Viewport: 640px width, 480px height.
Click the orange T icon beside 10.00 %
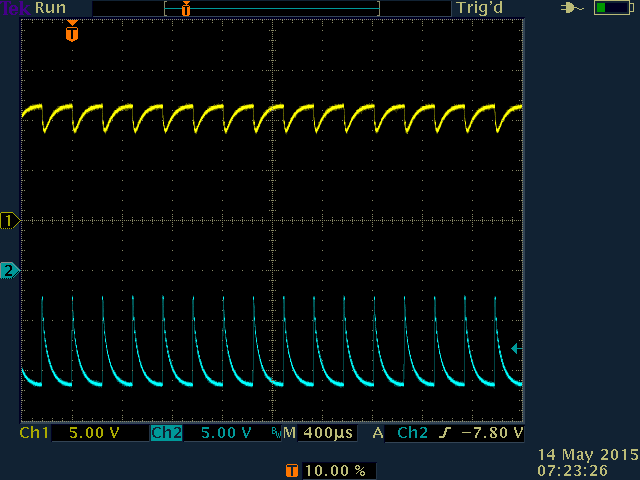coord(292,471)
